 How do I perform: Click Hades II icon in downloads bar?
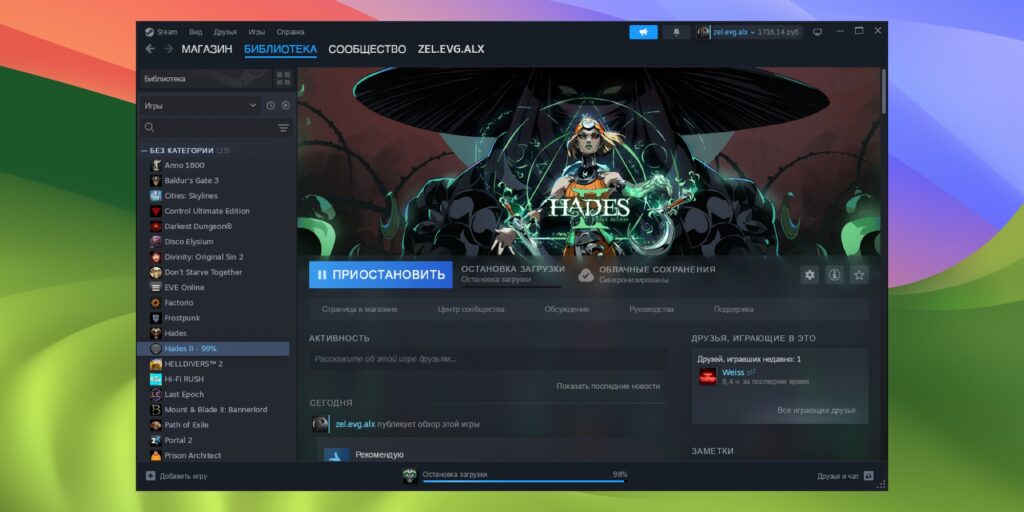pyautogui.click(x=410, y=476)
